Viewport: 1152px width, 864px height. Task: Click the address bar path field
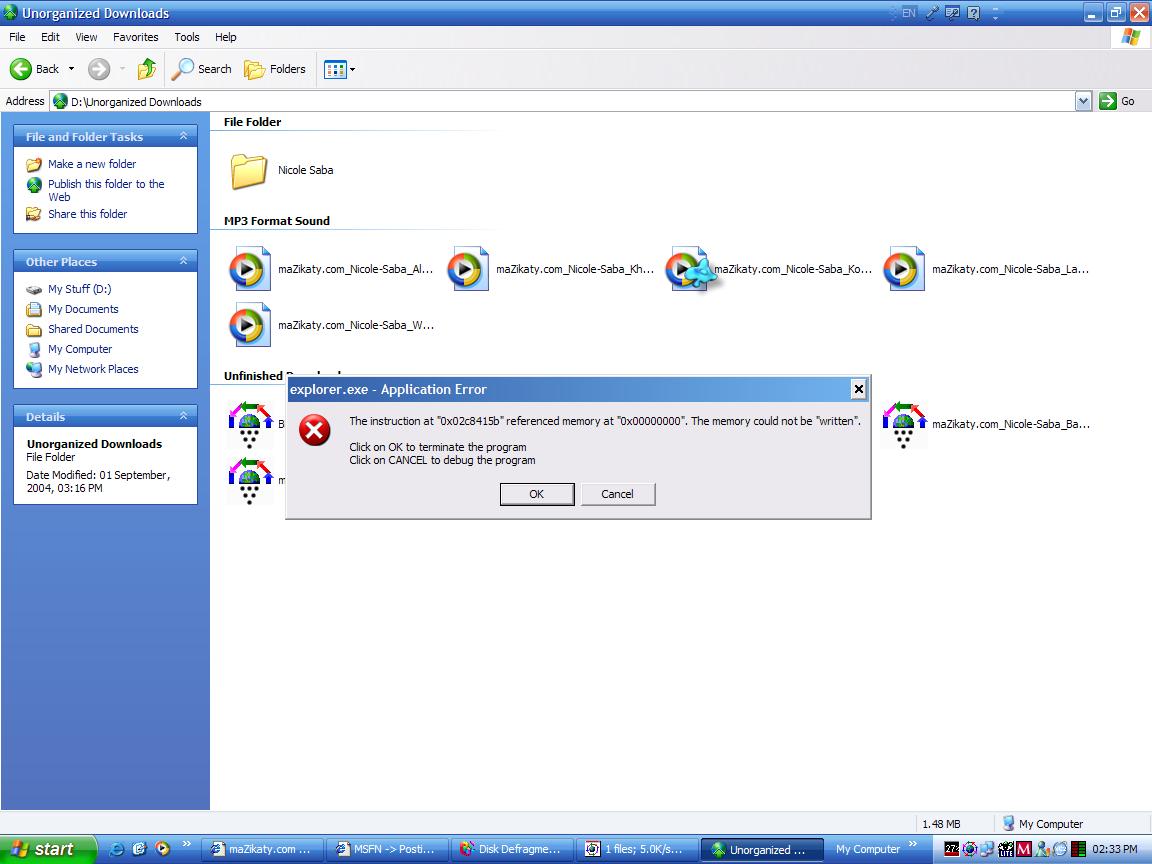[563, 101]
